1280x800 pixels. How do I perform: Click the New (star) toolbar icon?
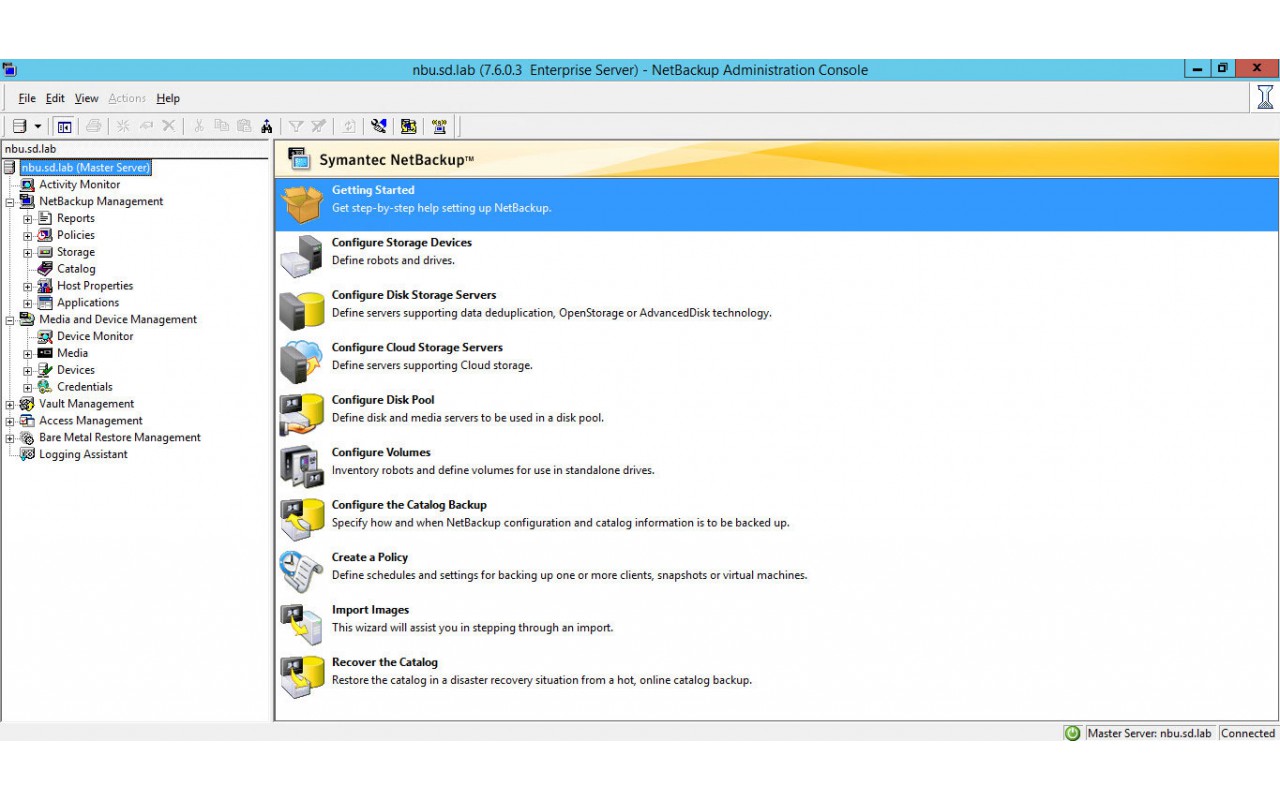[x=123, y=126]
